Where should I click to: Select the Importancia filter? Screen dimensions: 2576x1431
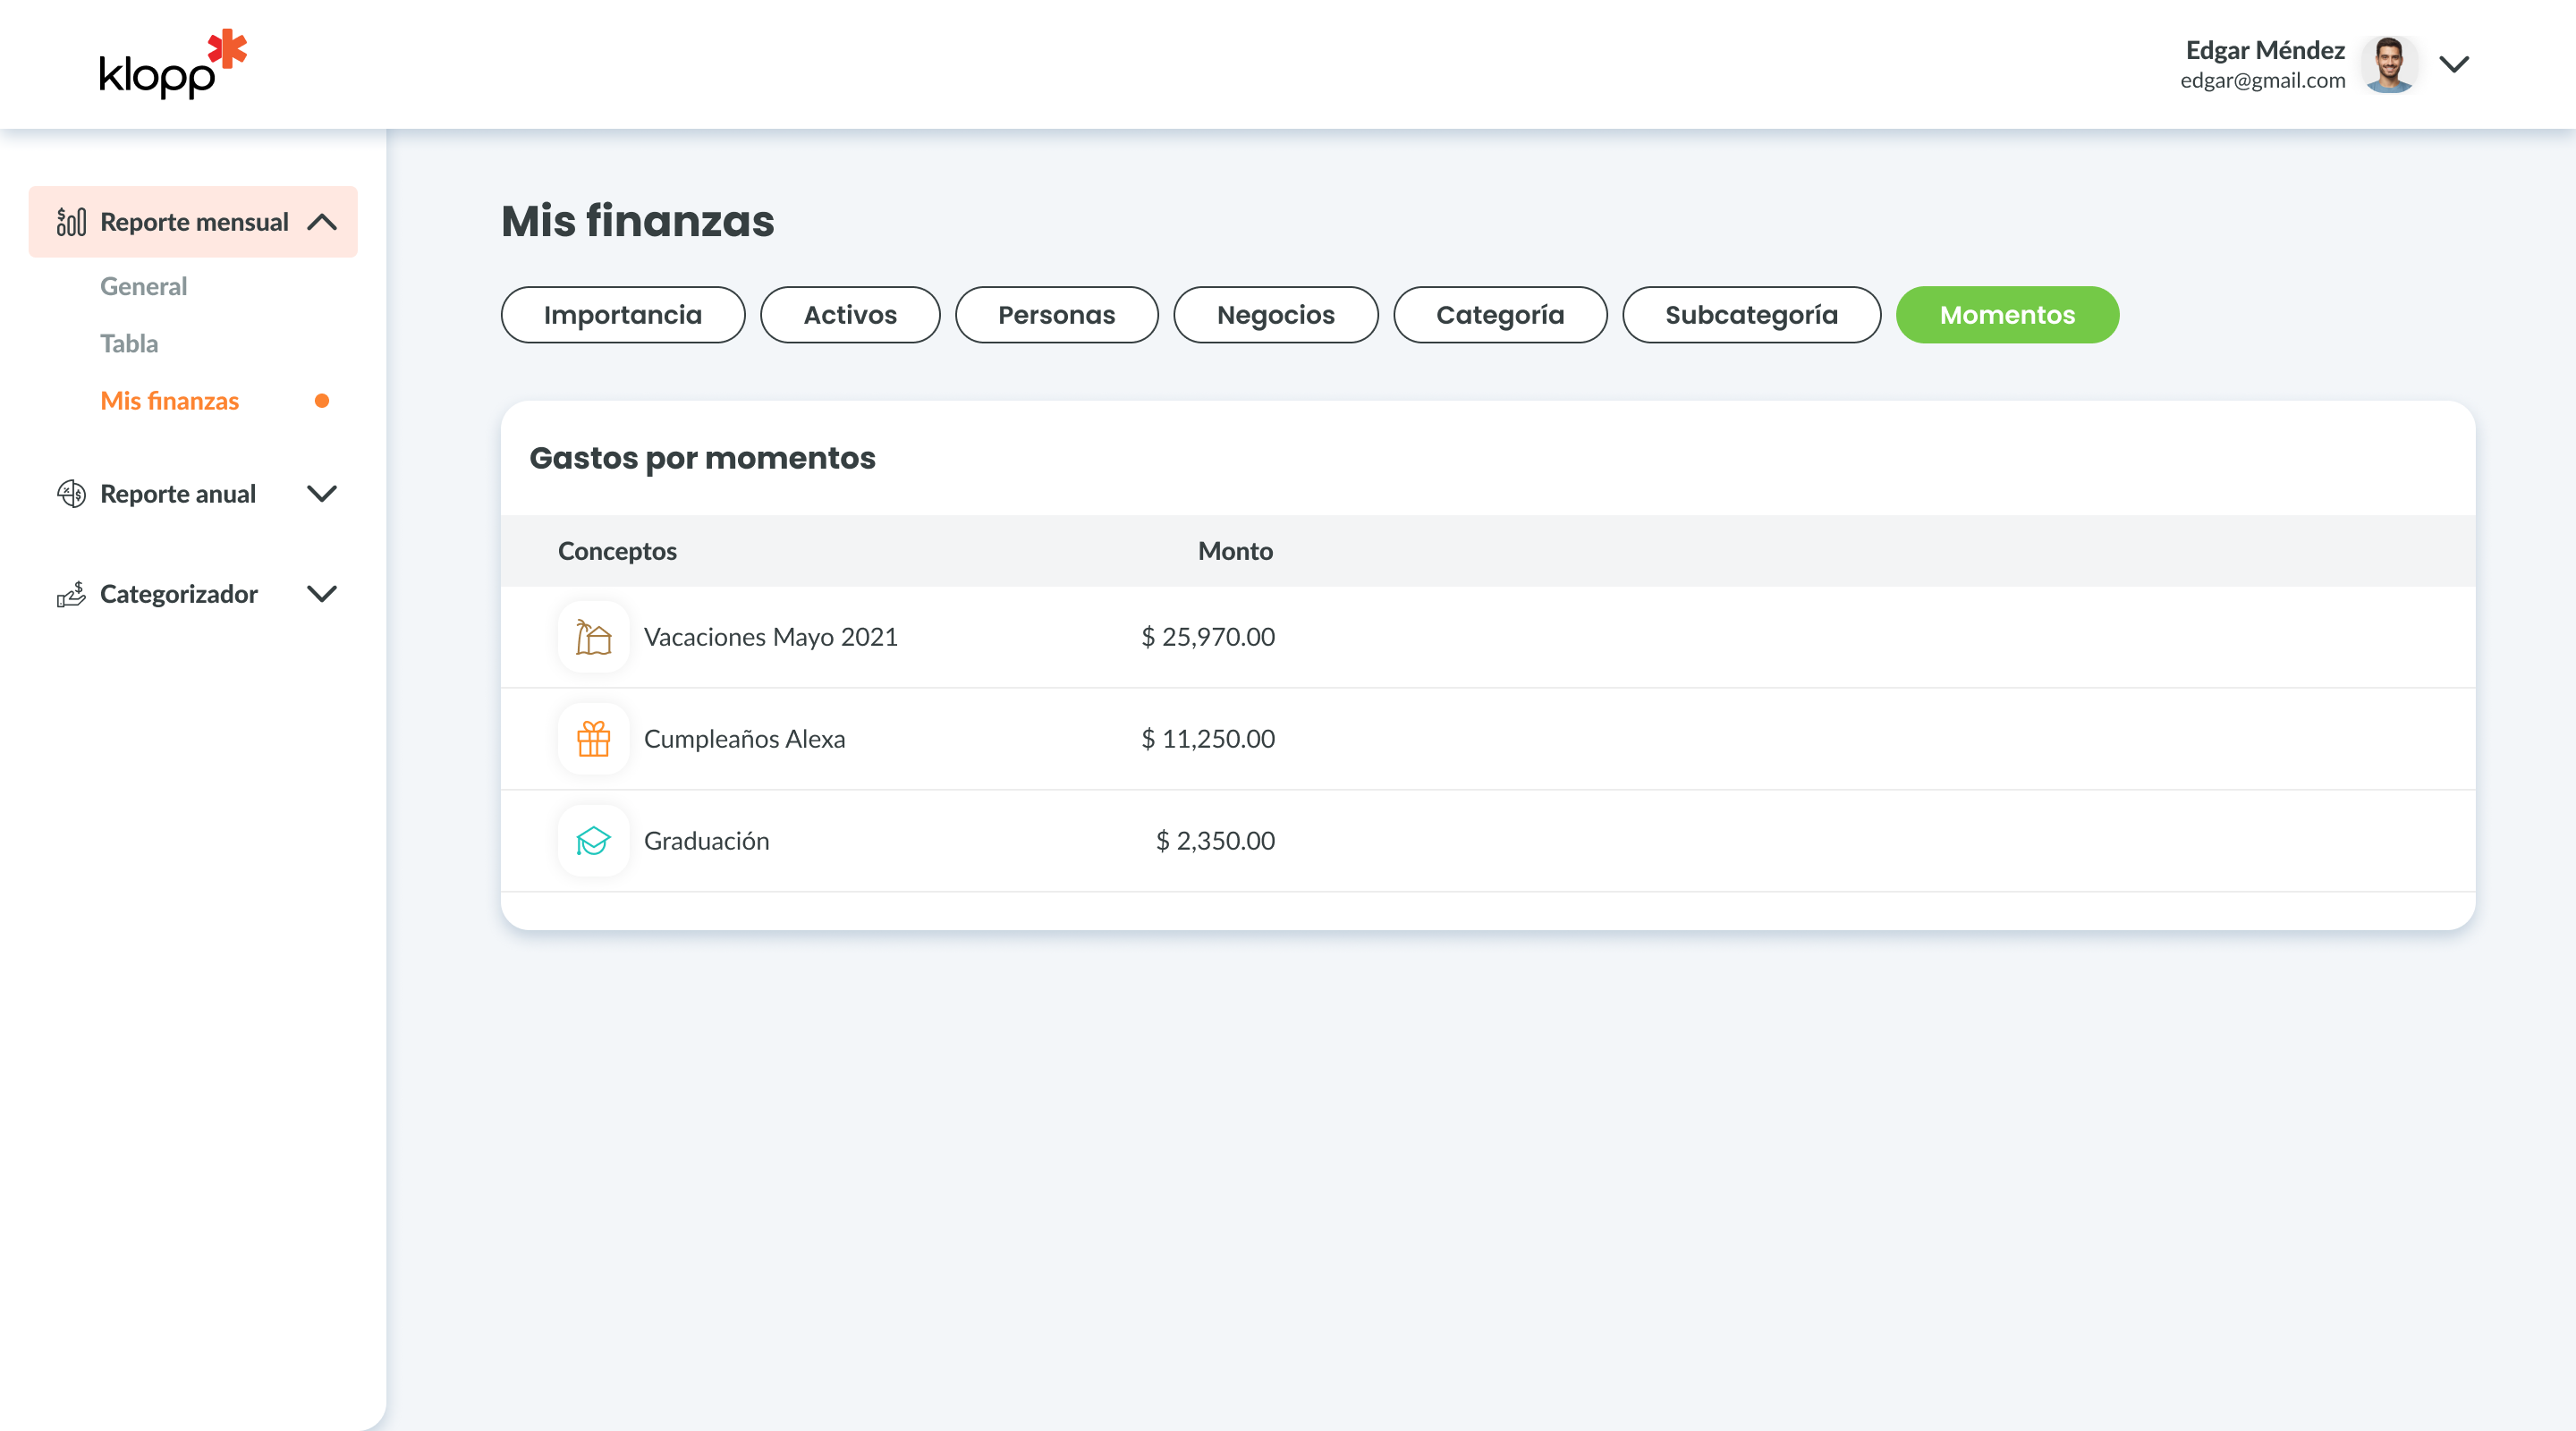pyautogui.click(x=622, y=315)
